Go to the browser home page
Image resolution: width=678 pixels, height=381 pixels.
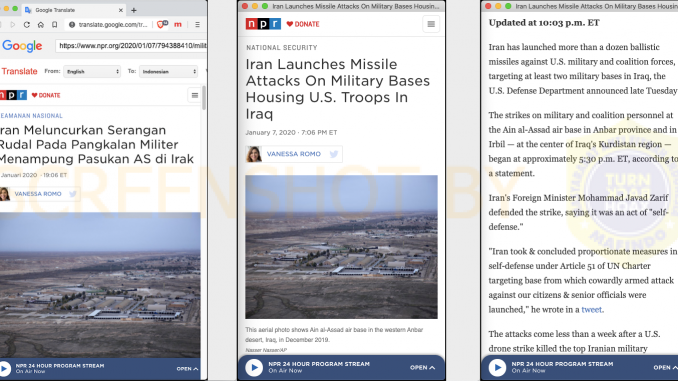(41, 25)
